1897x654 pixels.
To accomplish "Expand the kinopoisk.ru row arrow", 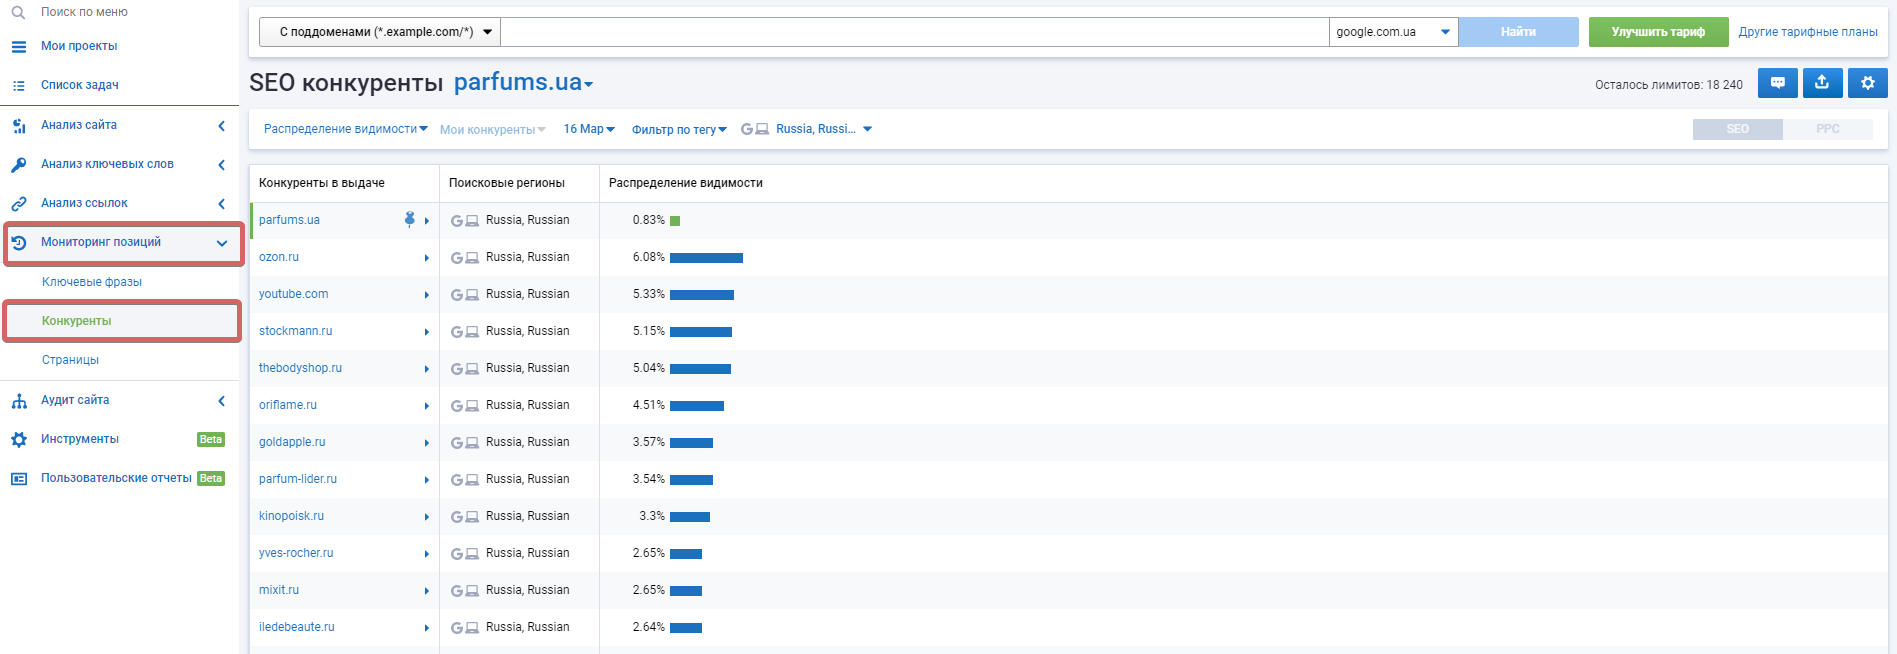I will pos(427,517).
